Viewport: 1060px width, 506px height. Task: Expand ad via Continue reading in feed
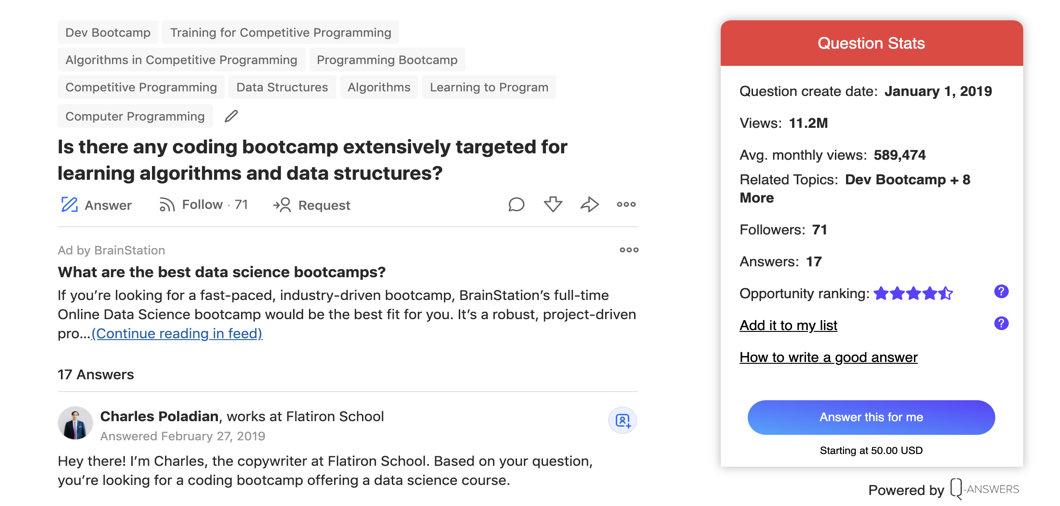pos(177,334)
